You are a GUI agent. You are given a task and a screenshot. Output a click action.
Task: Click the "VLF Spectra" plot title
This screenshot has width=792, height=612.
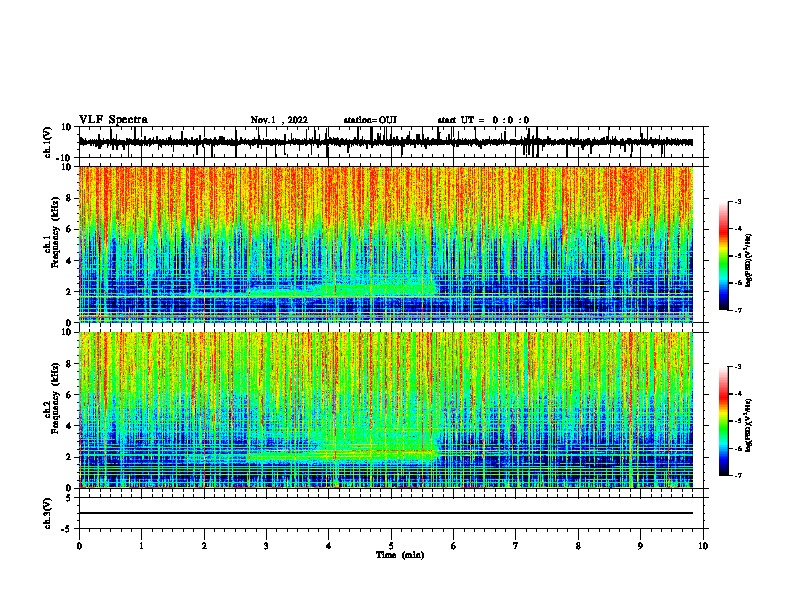click(113, 120)
